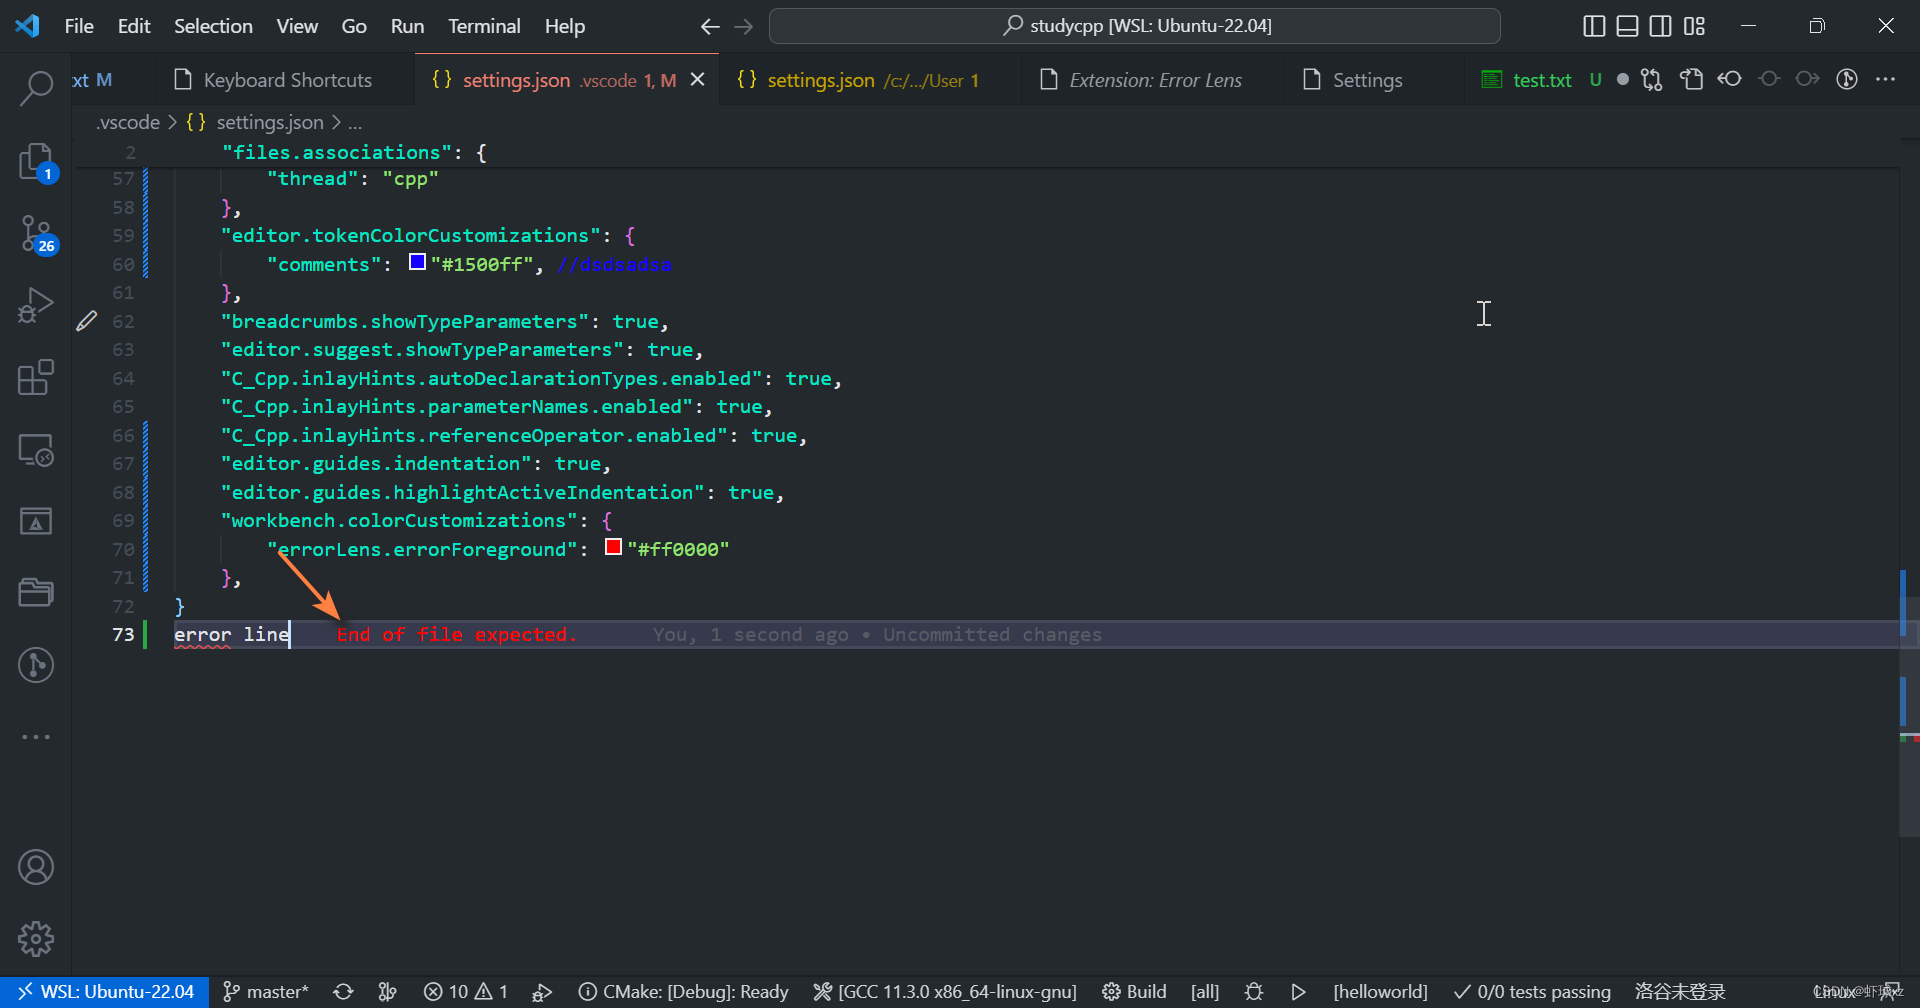This screenshot has width=1920, height=1008.
Task: Open the Search view in activity bar
Action: [x=36, y=88]
